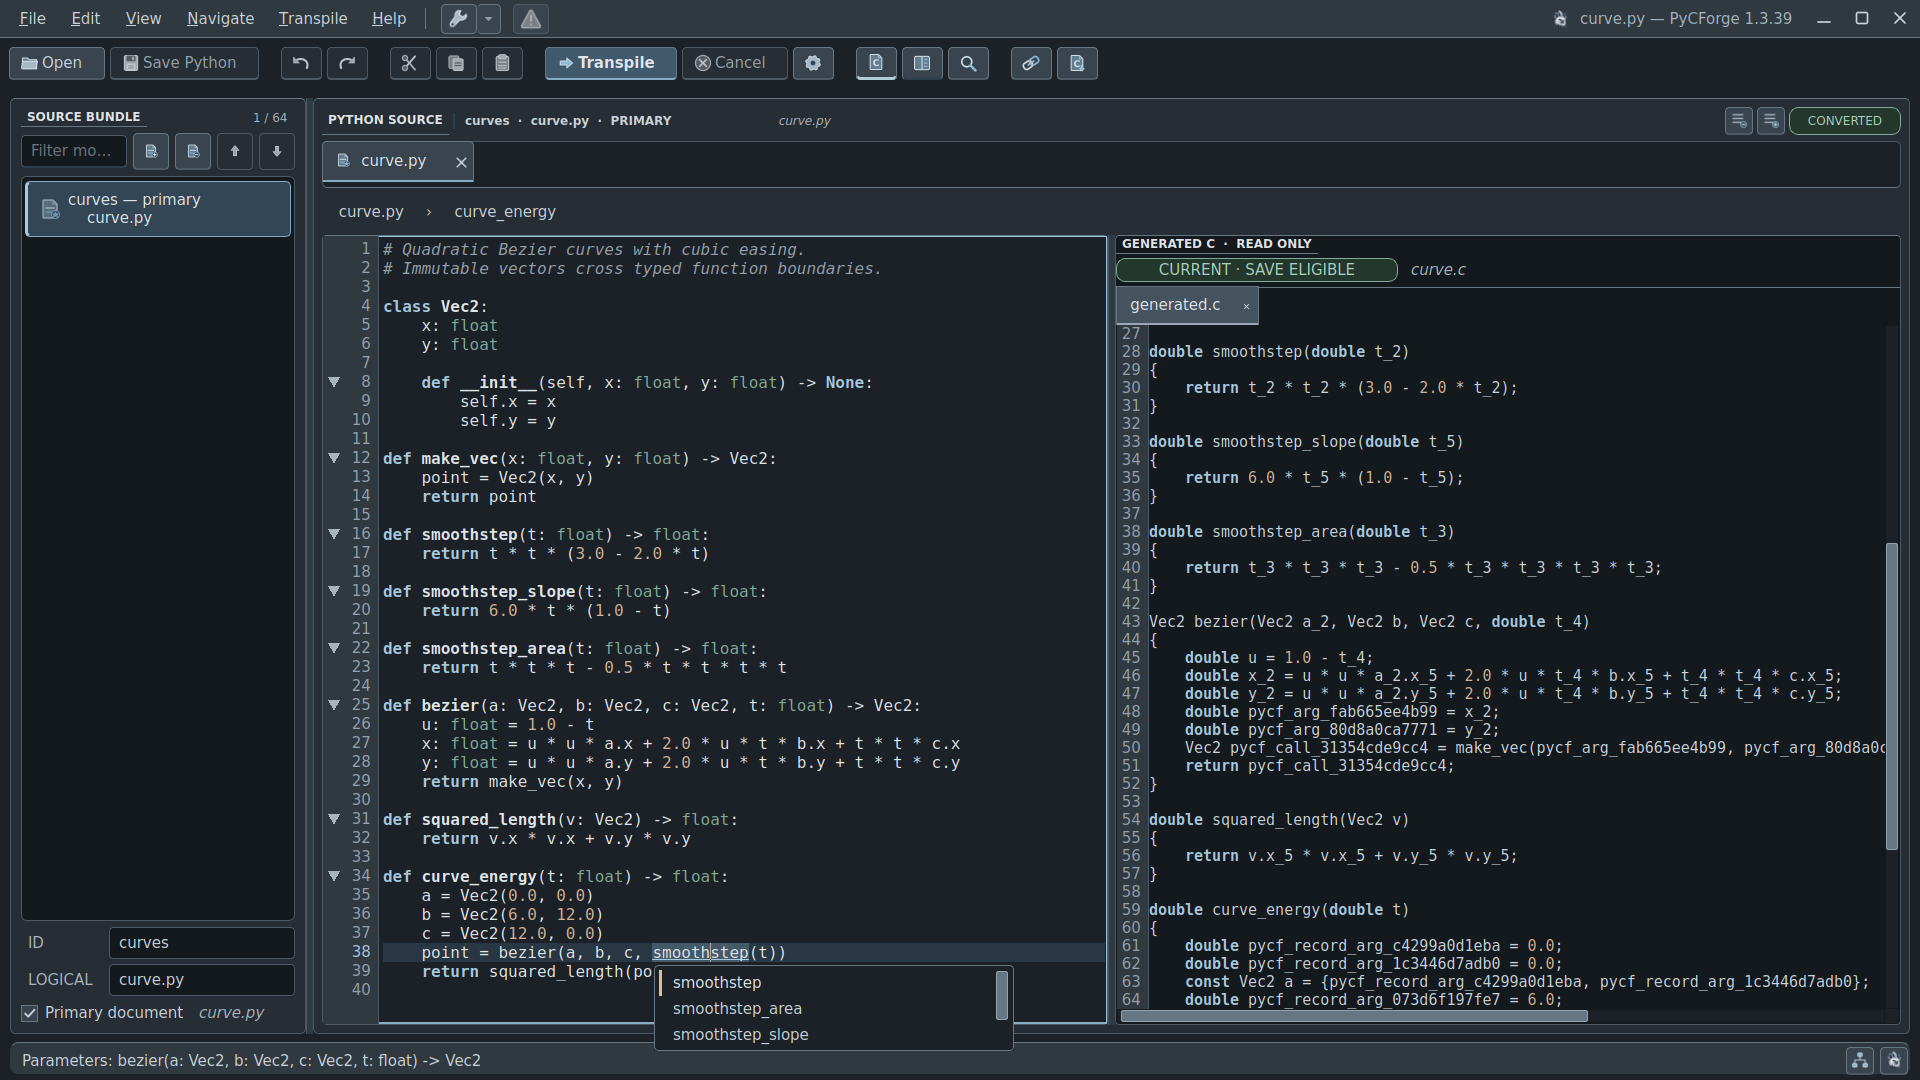1920x1080 pixels.
Task: Click the chain link icon
Action: [1030, 63]
